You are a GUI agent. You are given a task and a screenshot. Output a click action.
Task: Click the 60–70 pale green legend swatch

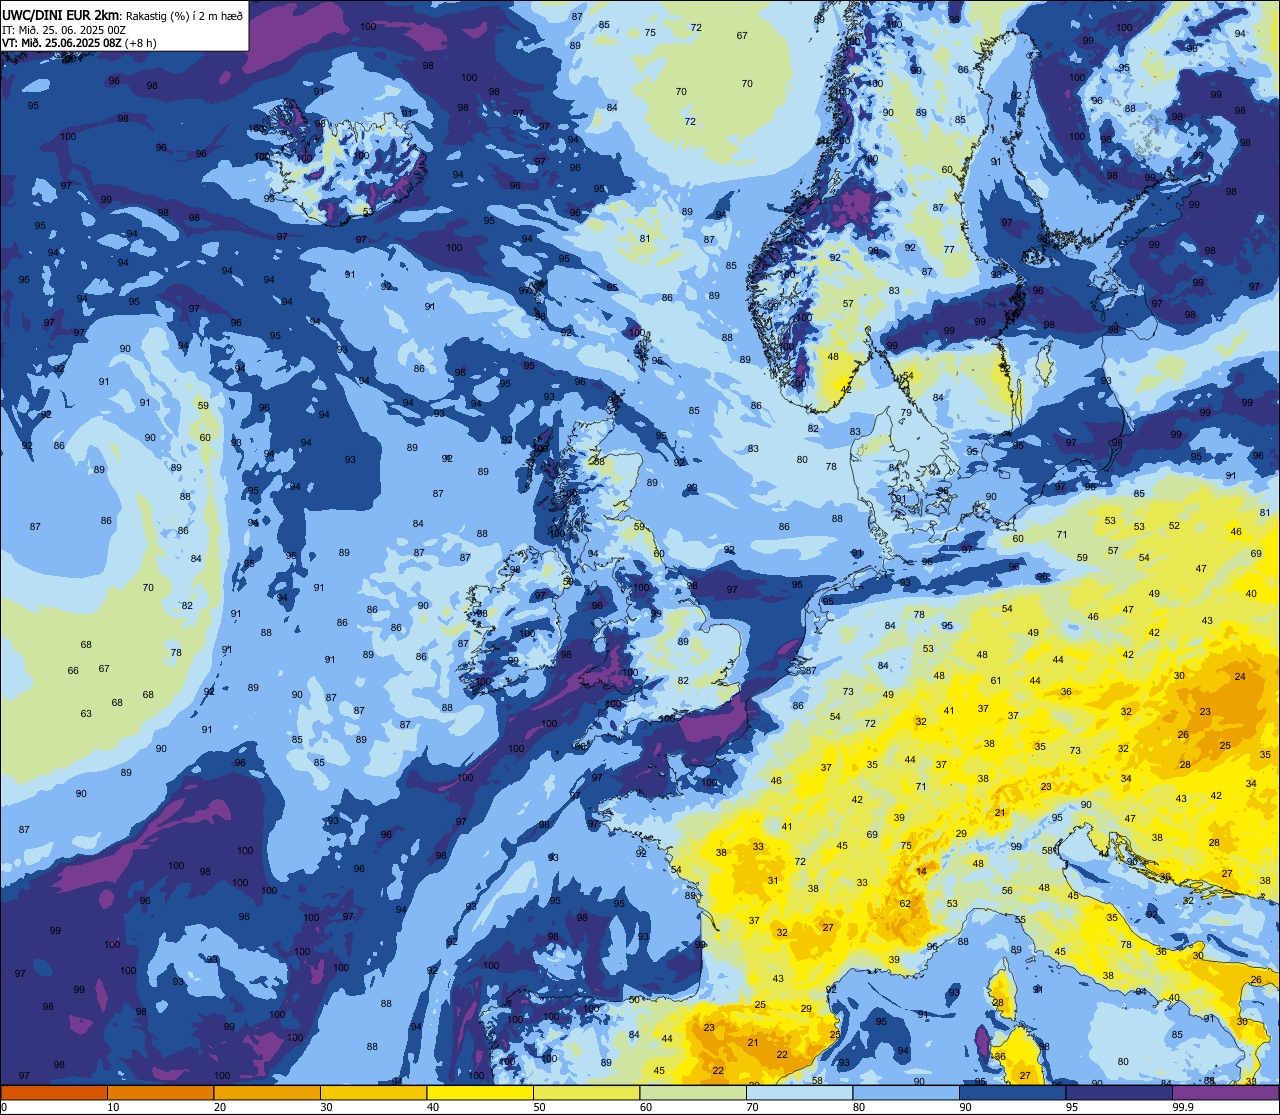coord(693,1092)
